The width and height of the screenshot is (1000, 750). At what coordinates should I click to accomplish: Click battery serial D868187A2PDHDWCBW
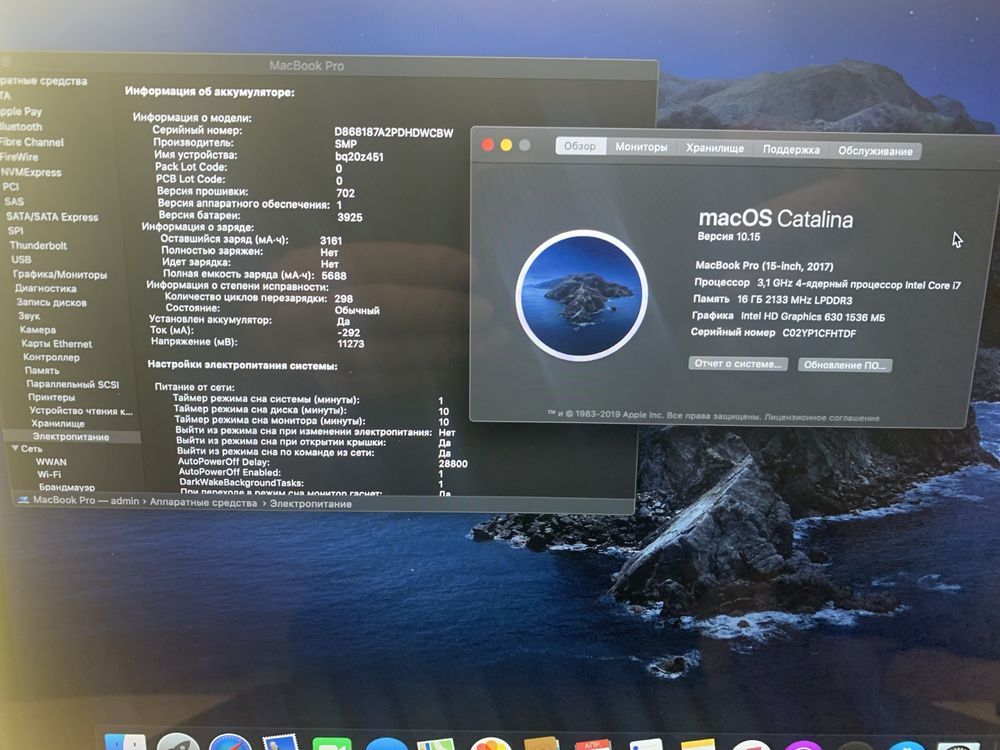pyautogui.click(x=393, y=133)
